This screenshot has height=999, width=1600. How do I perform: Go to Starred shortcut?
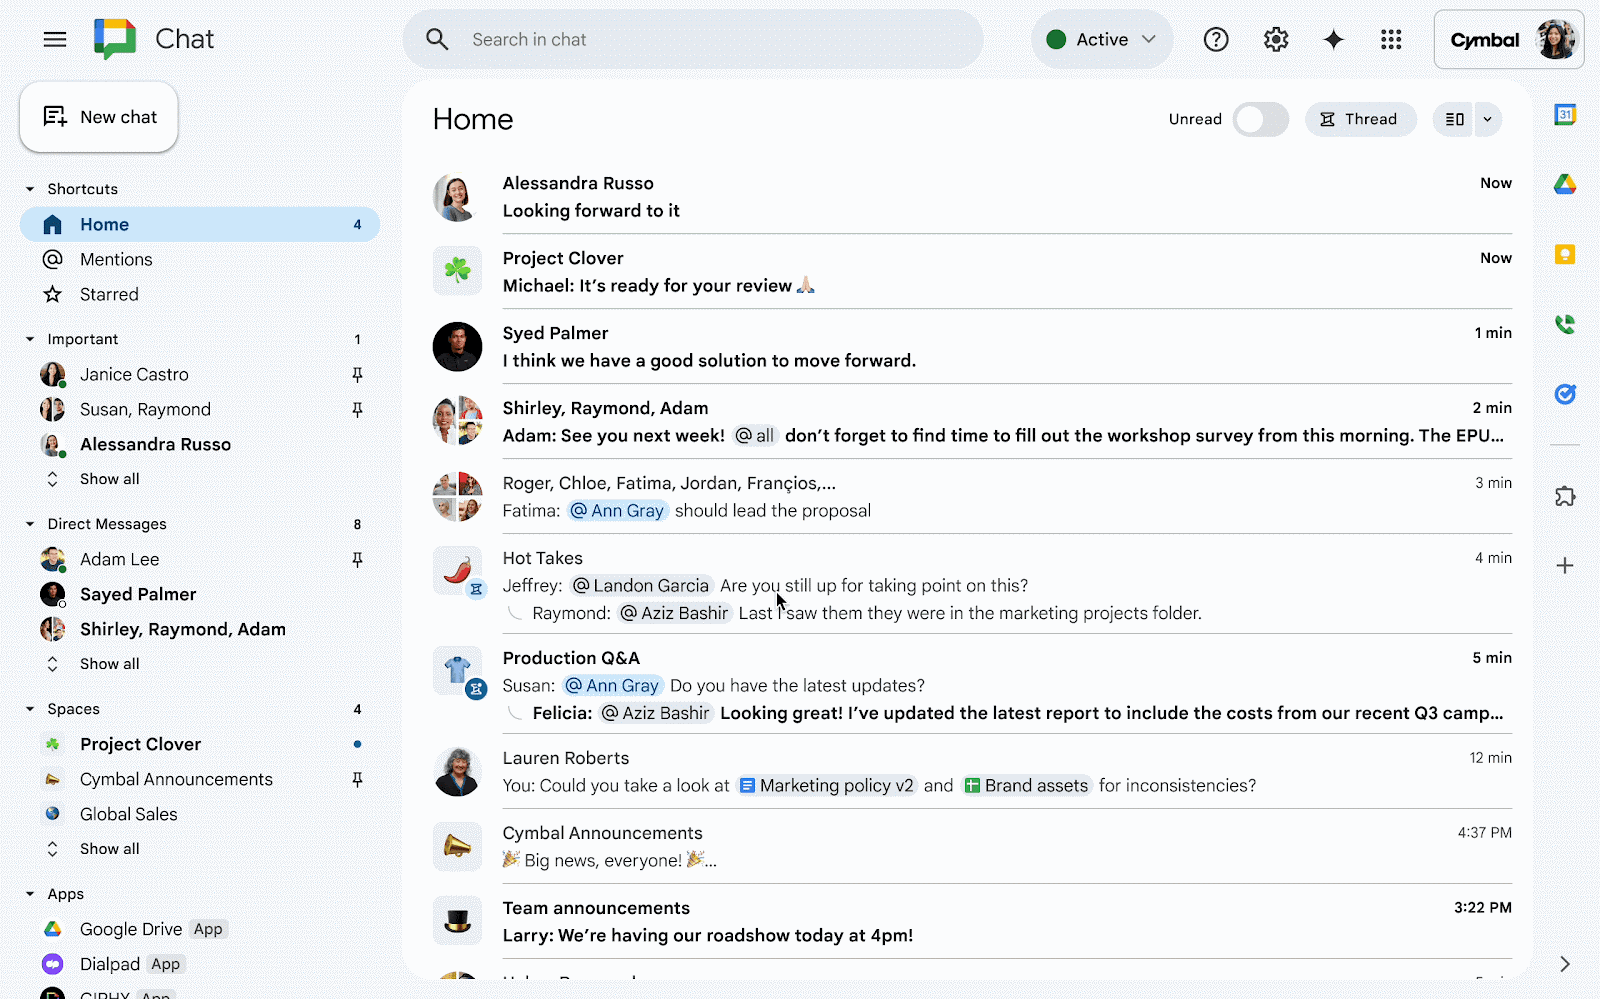tap(109, 295)
